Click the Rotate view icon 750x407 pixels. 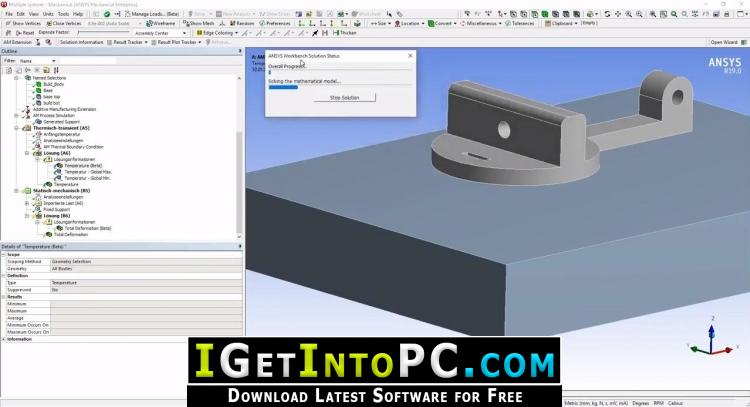pos(607,14)
